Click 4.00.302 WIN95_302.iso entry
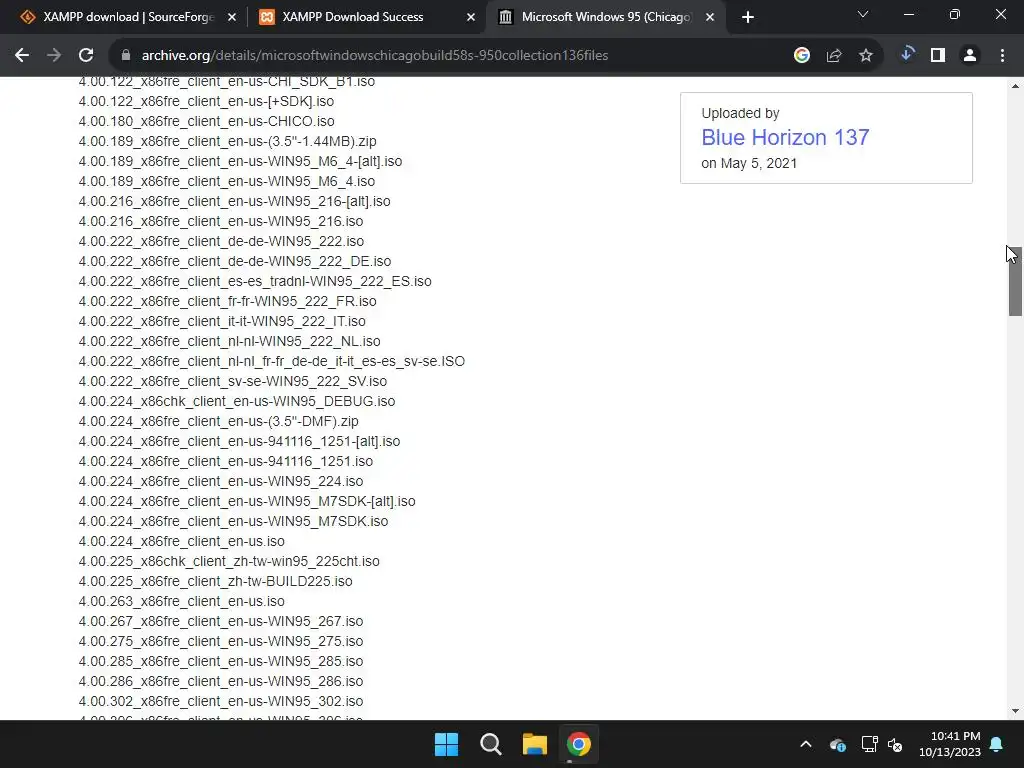The width and height of the screenshot is (1024, 768). point(221,701)
